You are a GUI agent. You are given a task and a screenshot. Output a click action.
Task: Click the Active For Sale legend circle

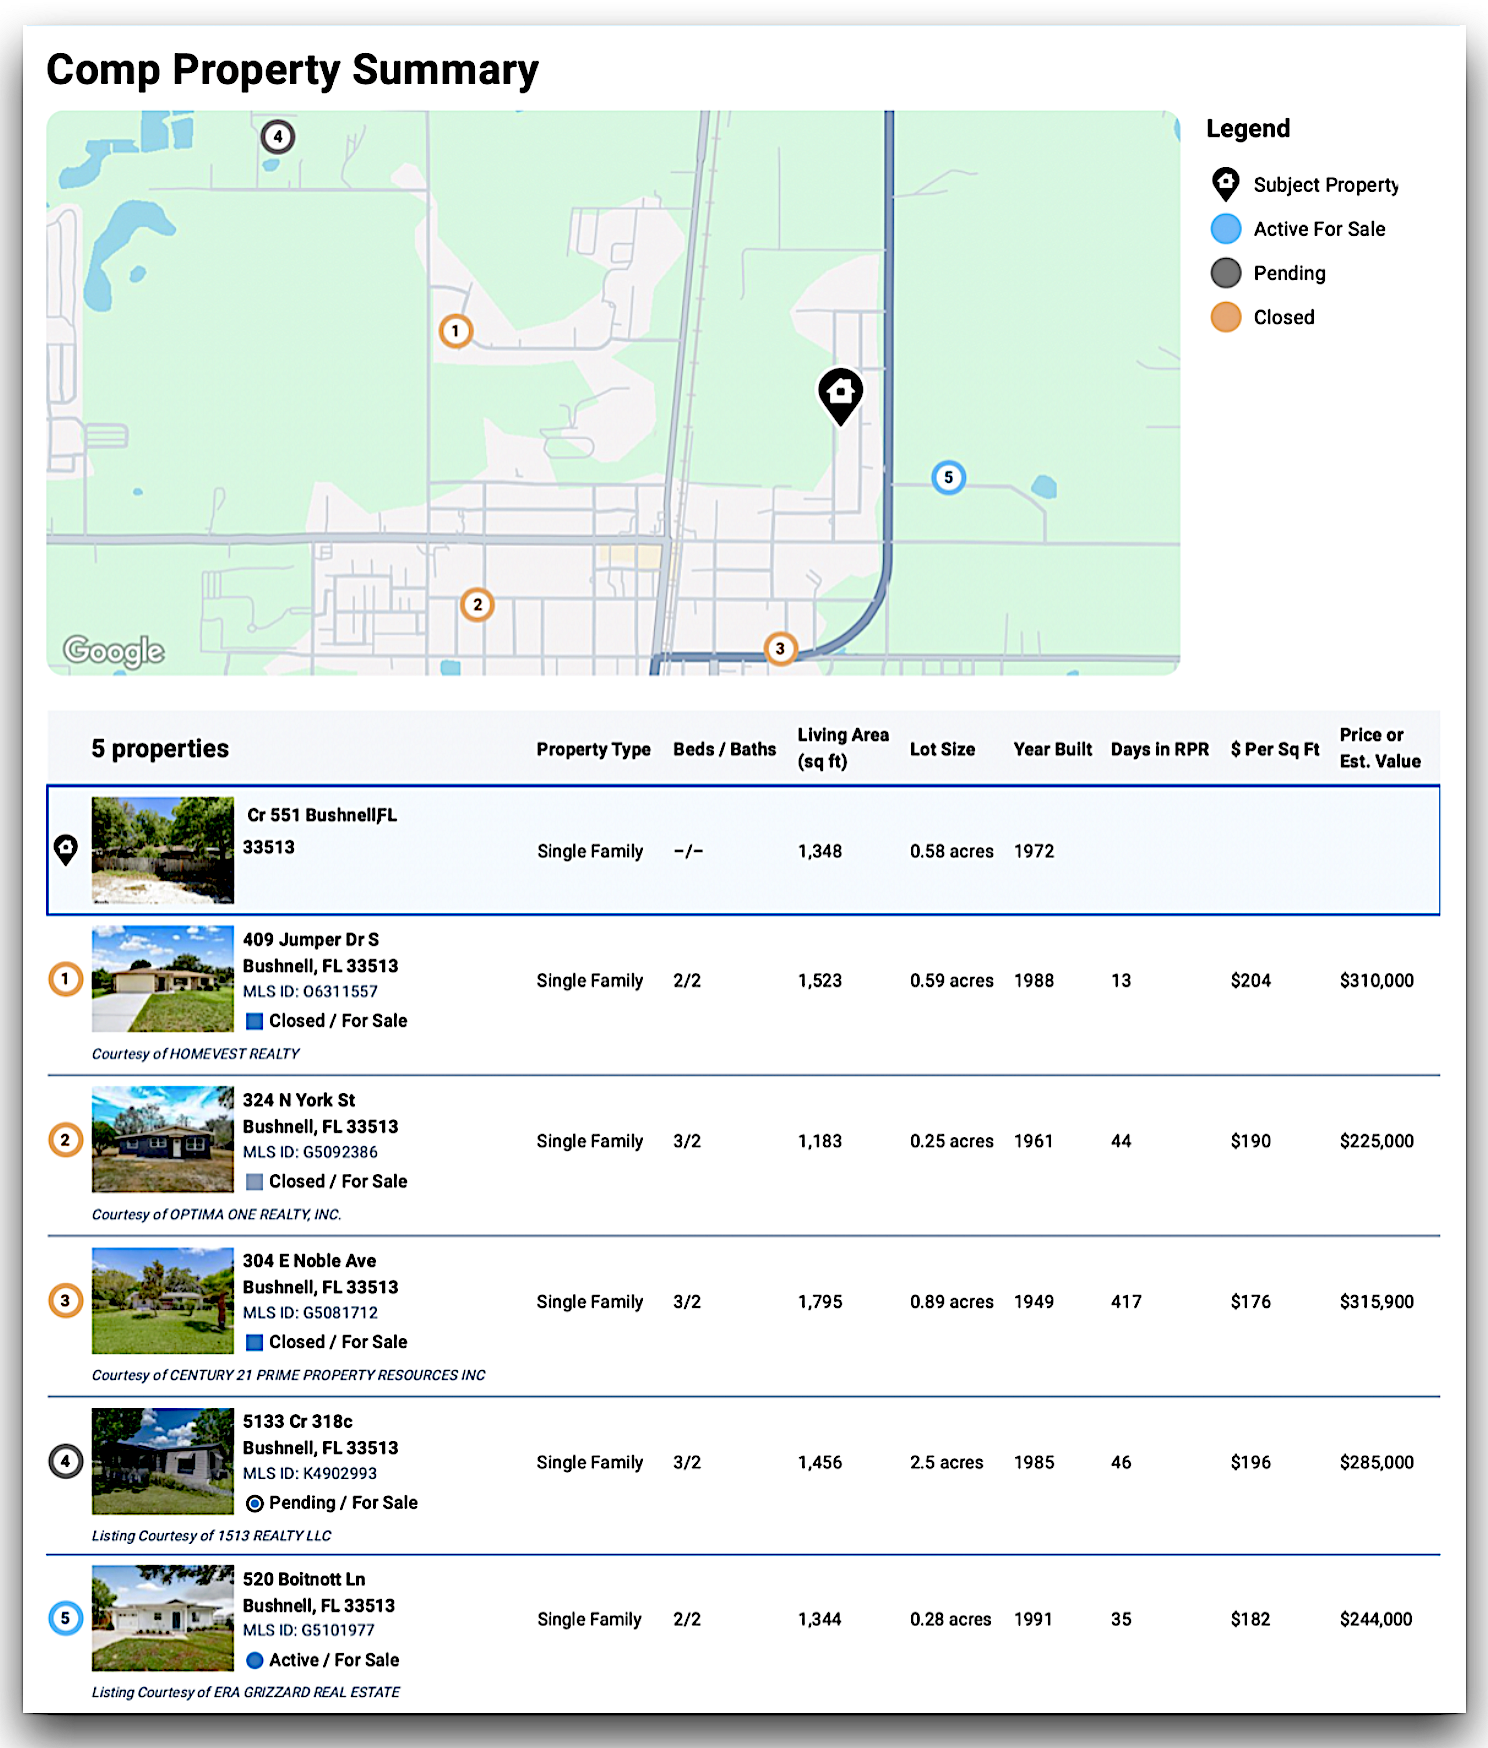(1226, 229)
